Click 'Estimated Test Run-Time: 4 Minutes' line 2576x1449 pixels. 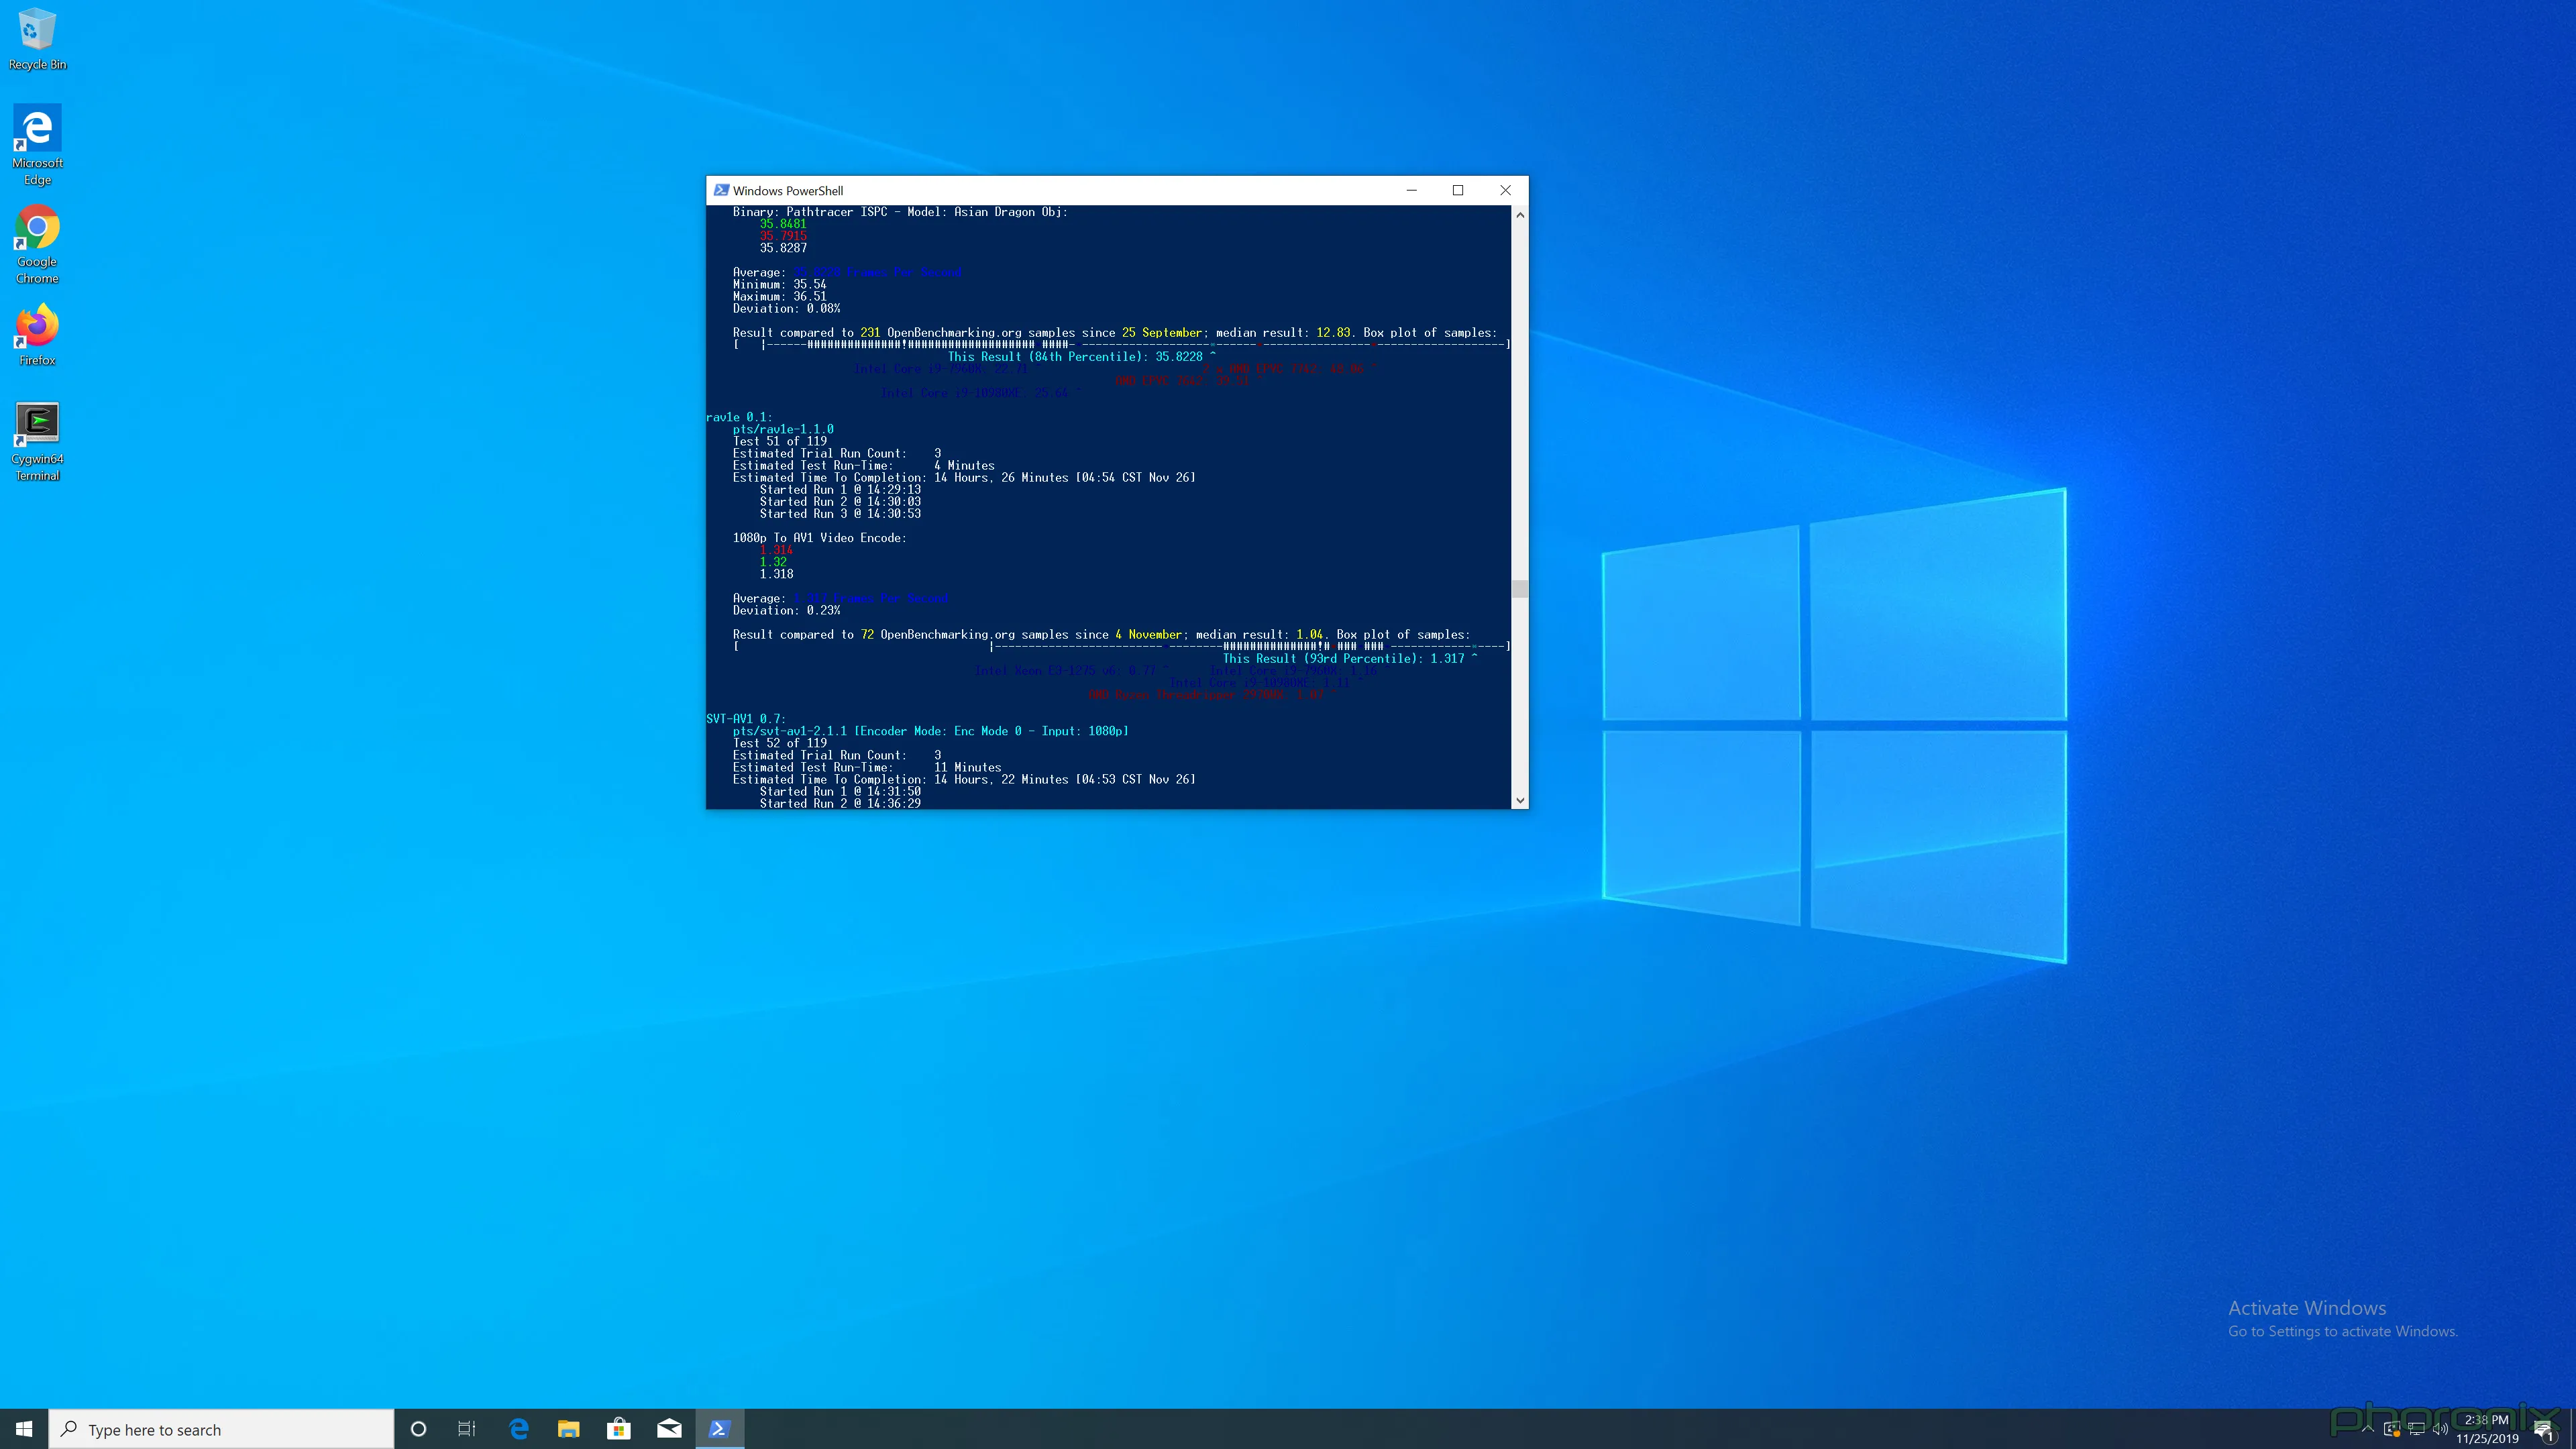pos(864,465)
